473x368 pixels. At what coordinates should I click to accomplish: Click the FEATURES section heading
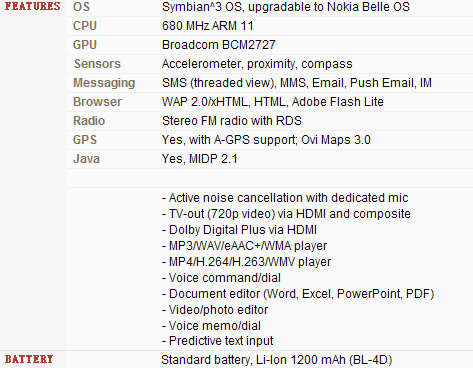tap(32, 6)
